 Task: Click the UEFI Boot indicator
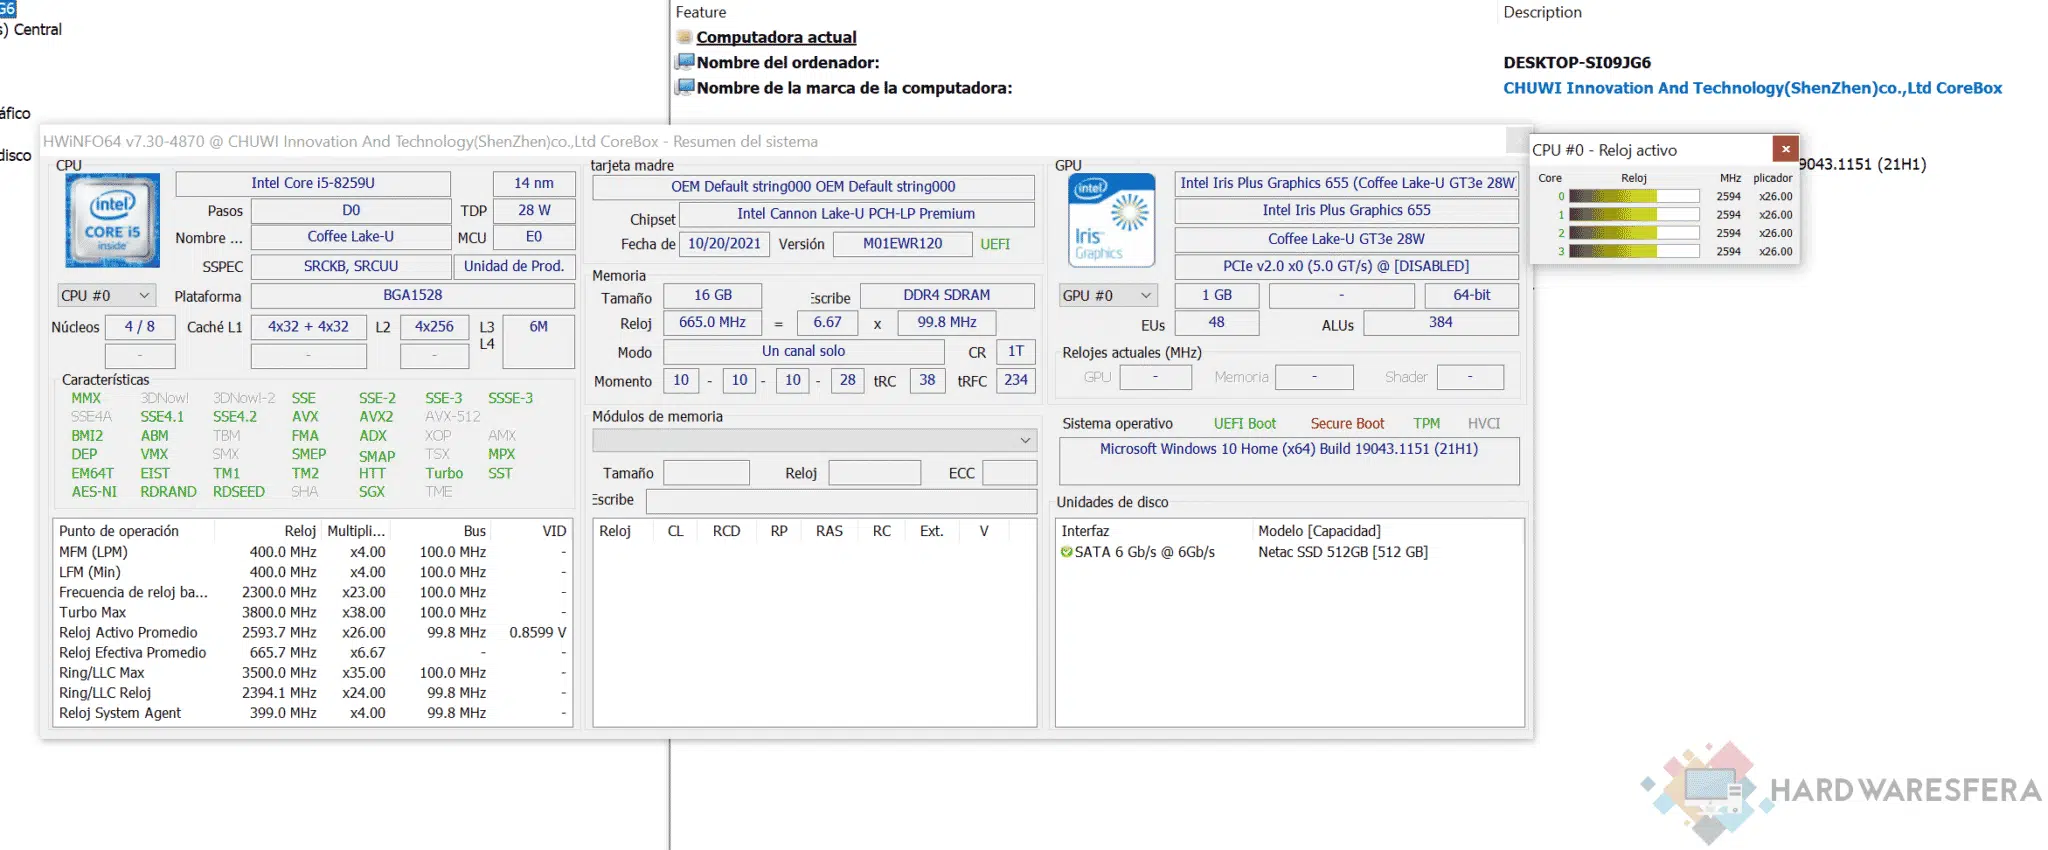pyautogui.click(x=1245, y=424)
